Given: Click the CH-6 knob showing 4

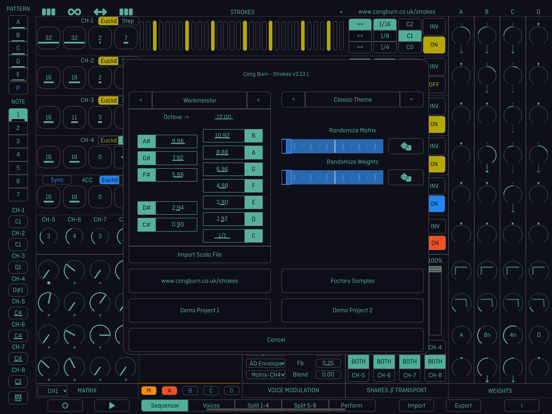Looking at the screenshot, I should pyautogui.click(x=74, y=236).
